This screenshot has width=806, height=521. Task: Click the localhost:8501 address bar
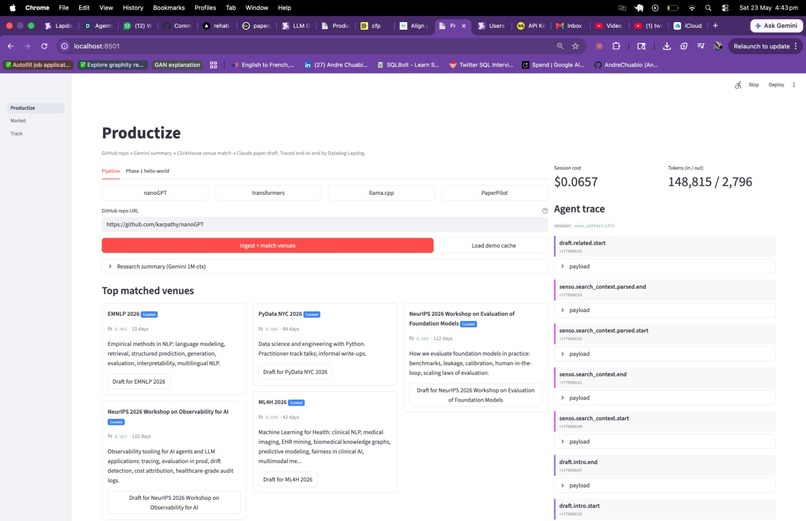coord(308,46)
